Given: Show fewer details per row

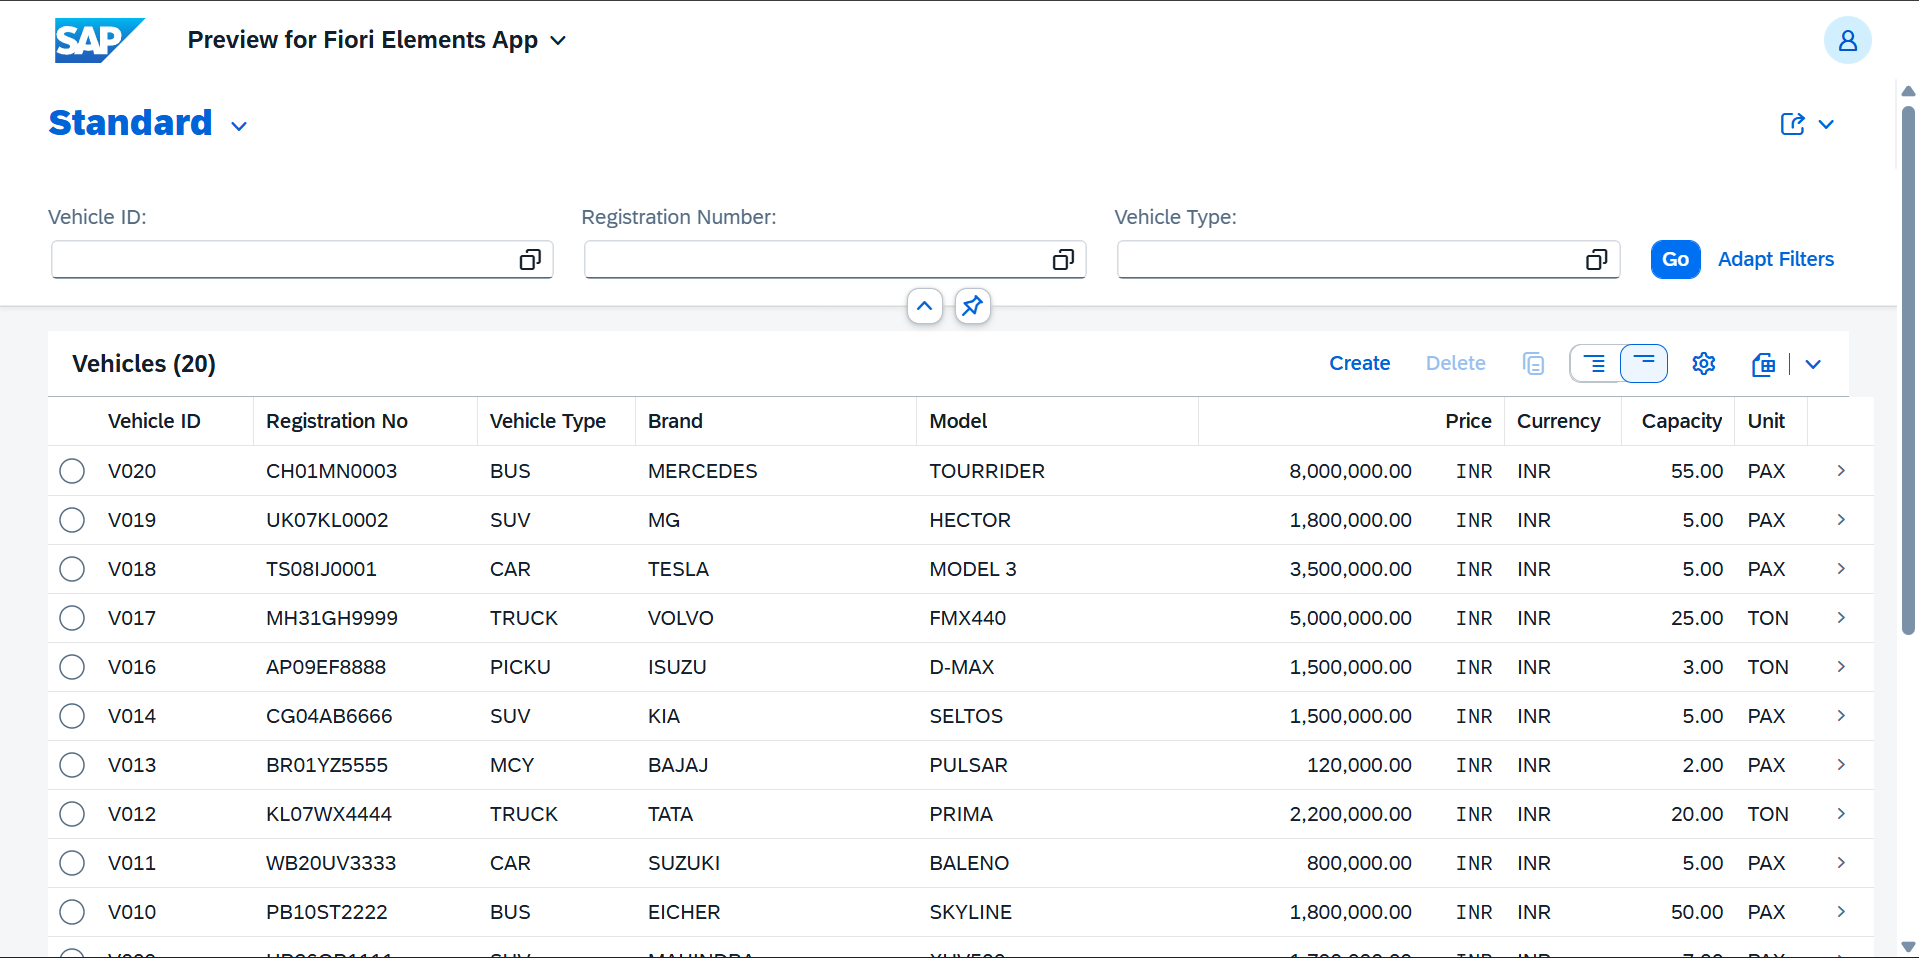Looking at the screenshot, I should coord(1643,364).
